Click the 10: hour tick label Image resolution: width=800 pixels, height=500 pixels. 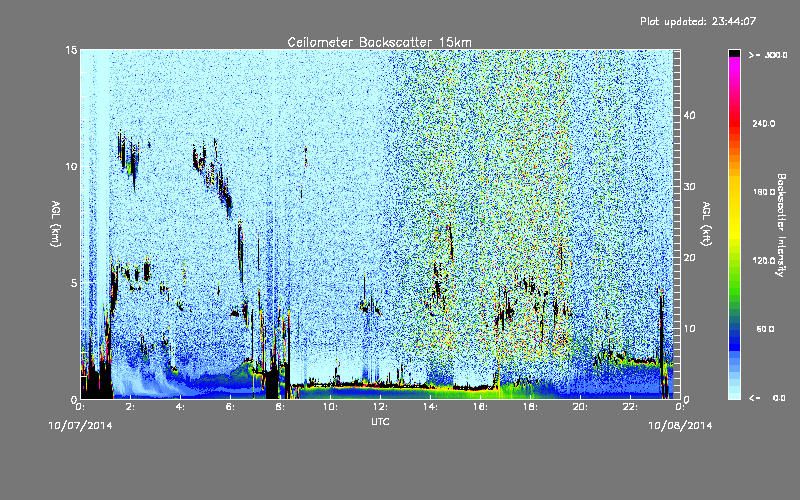[331, 407]
